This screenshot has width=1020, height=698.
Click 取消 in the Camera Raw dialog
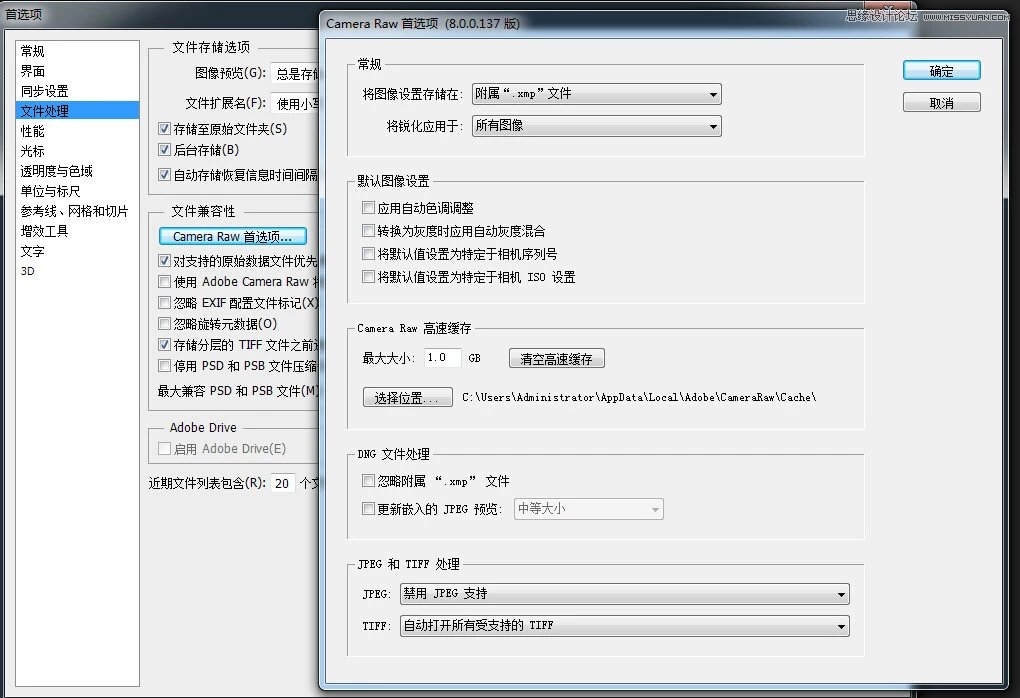[x=941, y=103]
